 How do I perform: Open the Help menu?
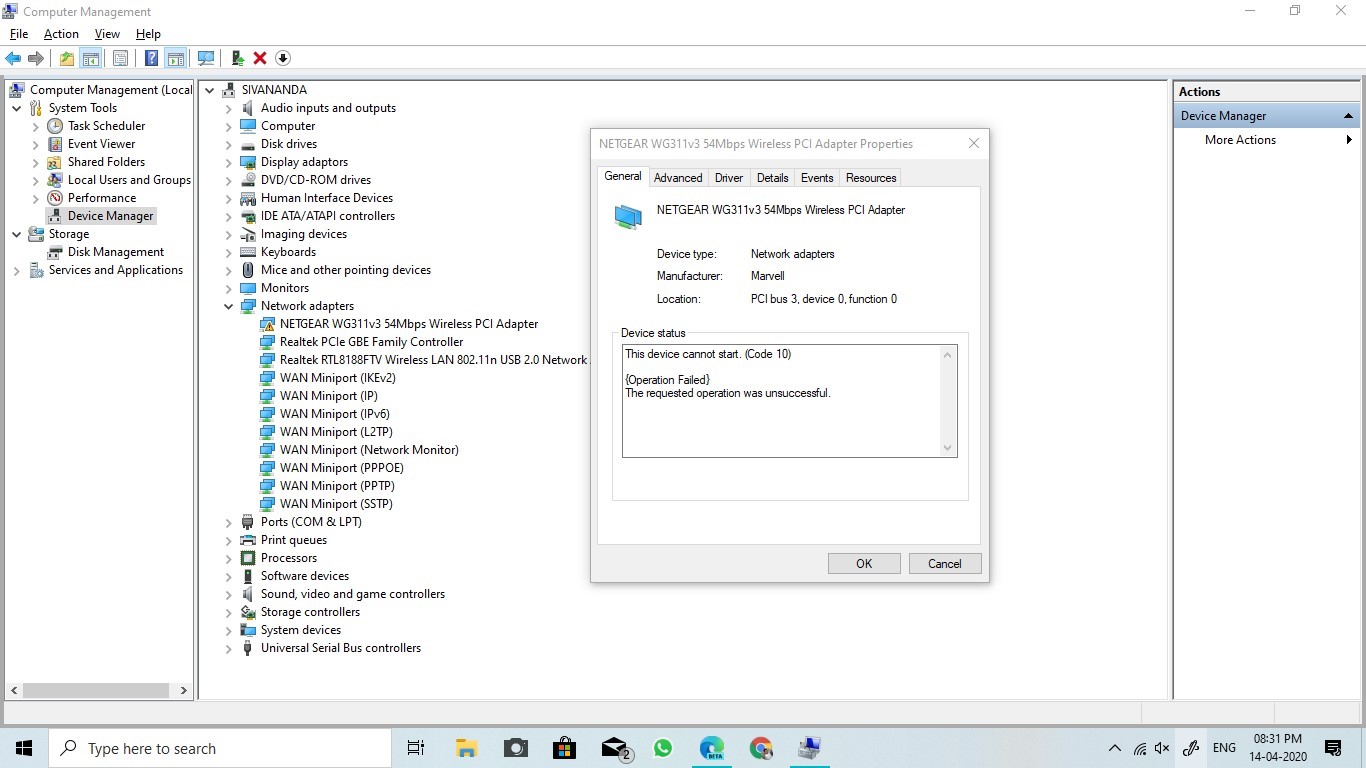[148, 34]
